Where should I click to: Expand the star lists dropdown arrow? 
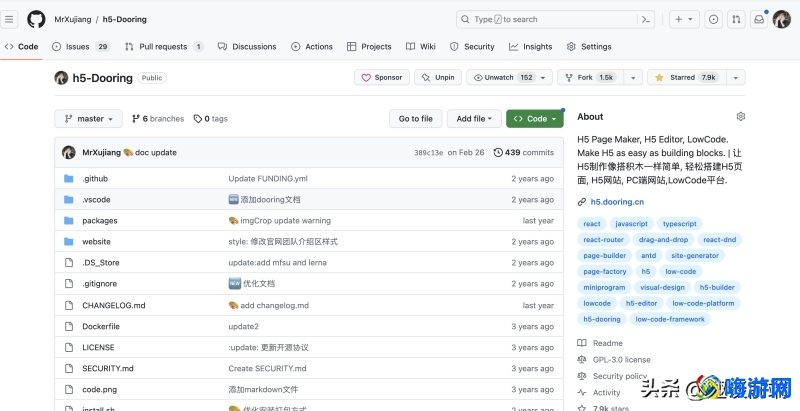736,78
